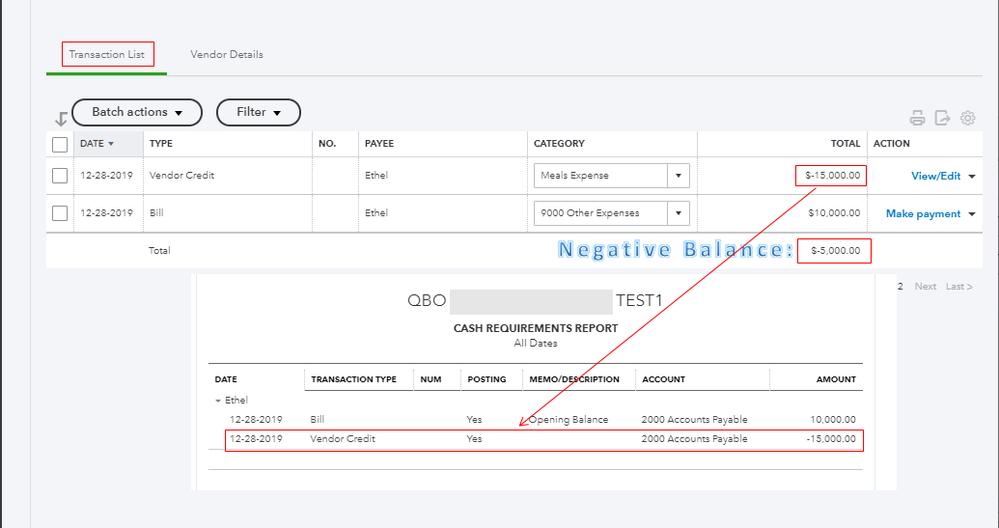Open Batch actions dropdown
999x528 pixels.
[137, 112]
